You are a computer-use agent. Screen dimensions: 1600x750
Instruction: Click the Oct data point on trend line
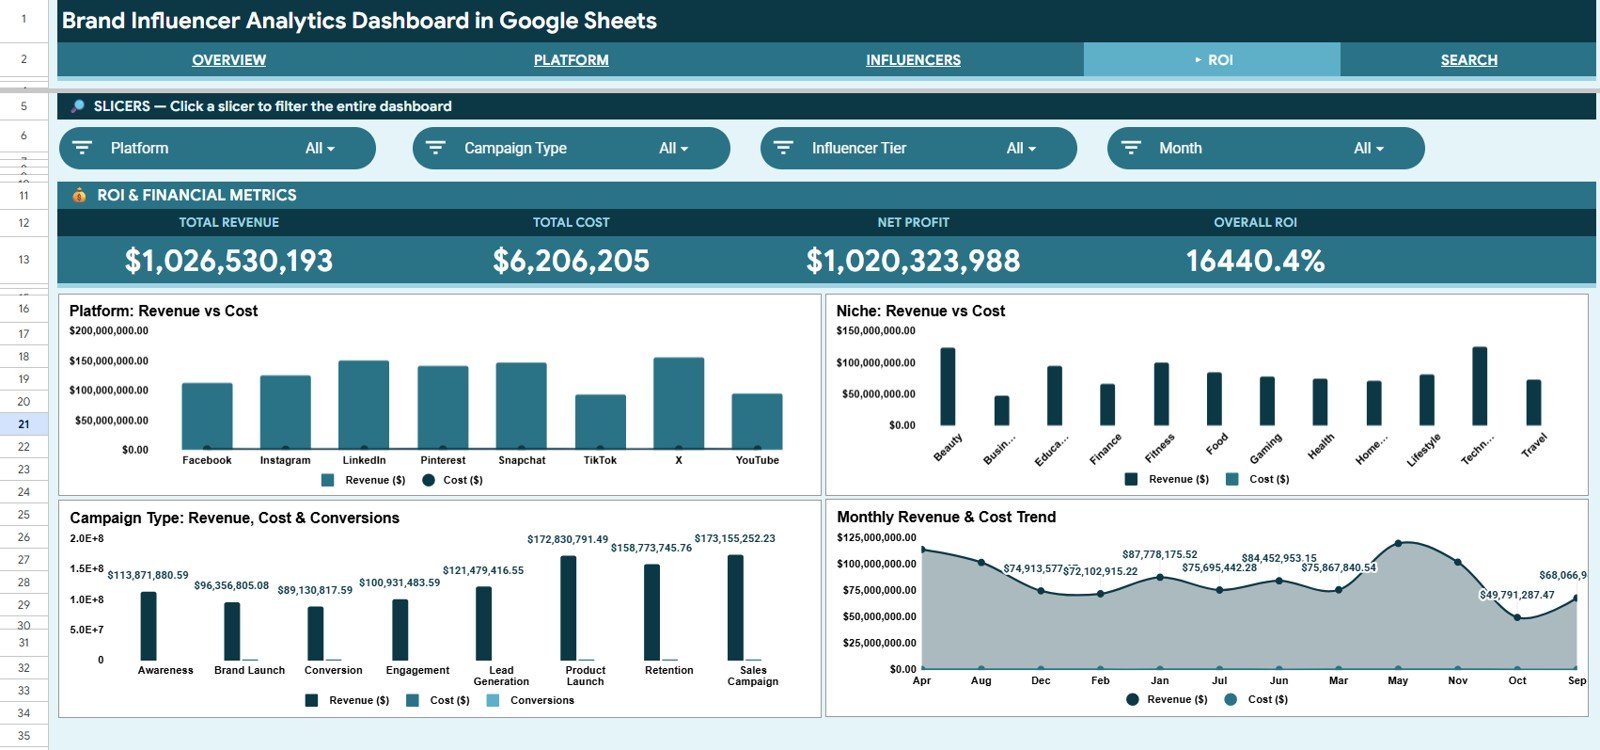(x=1517, y=617)
